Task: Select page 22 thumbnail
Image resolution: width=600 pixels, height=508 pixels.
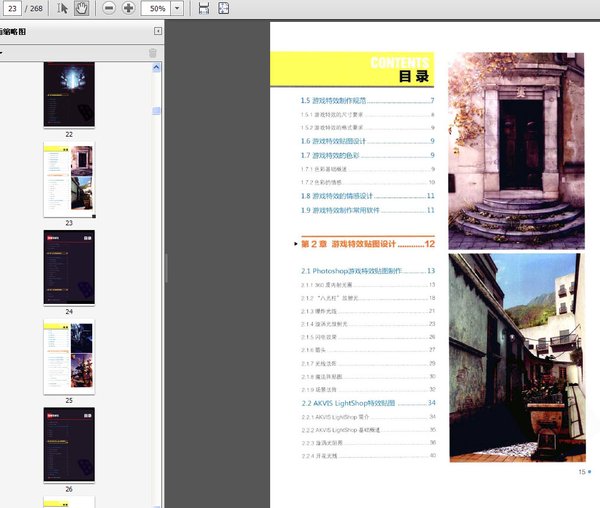Action: [69, 94]
